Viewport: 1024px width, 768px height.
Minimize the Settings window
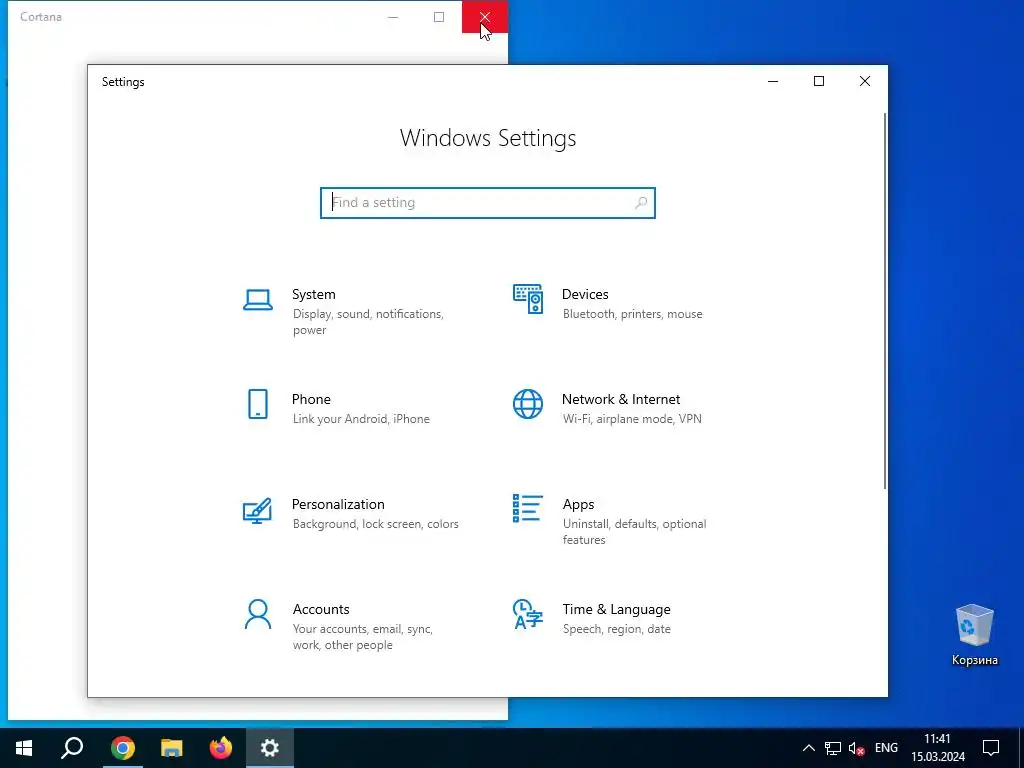click(x=773, y=82)
